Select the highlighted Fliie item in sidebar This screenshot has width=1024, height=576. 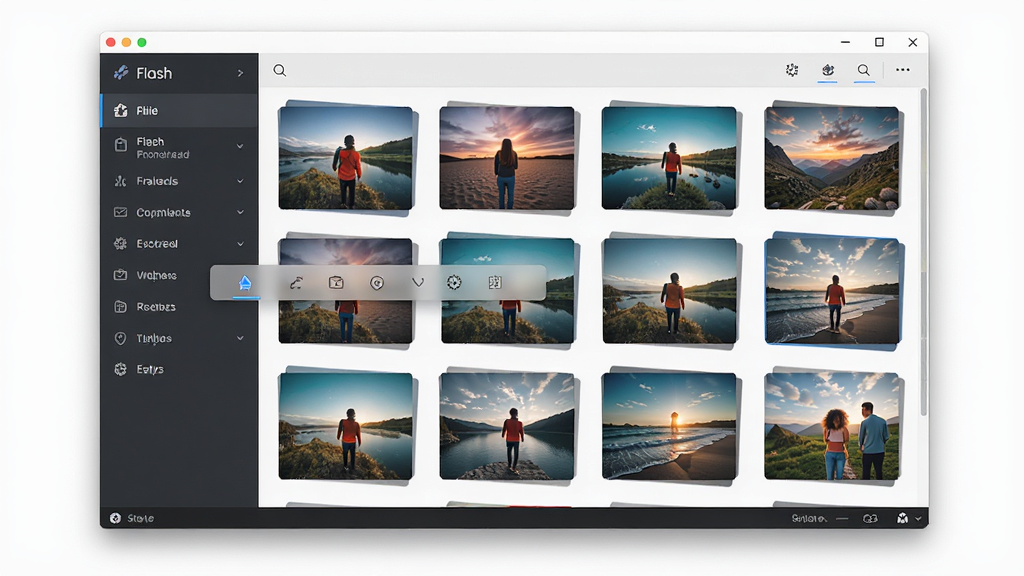180,110
